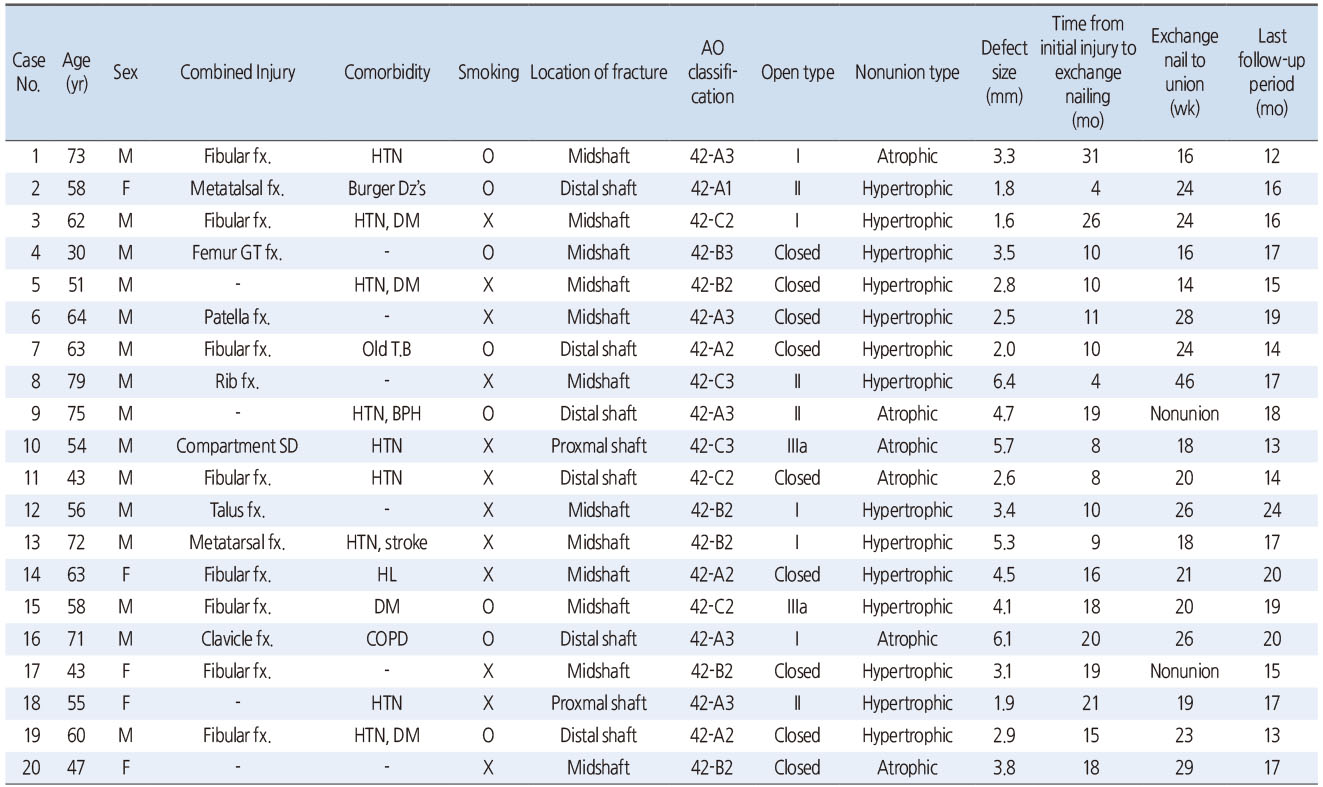Click the 'Nonunion' value in case 9

point(1184,414)
